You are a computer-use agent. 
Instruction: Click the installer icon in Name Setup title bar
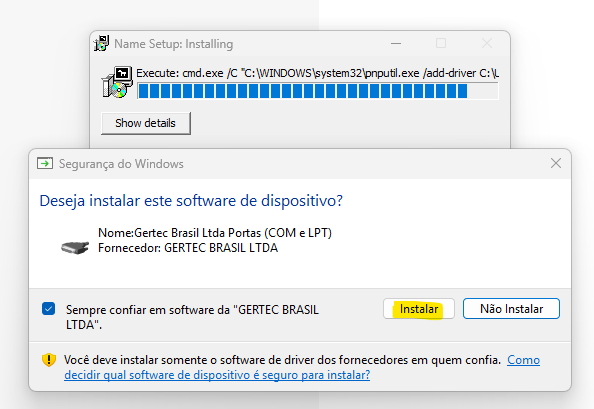pos(102,44)
